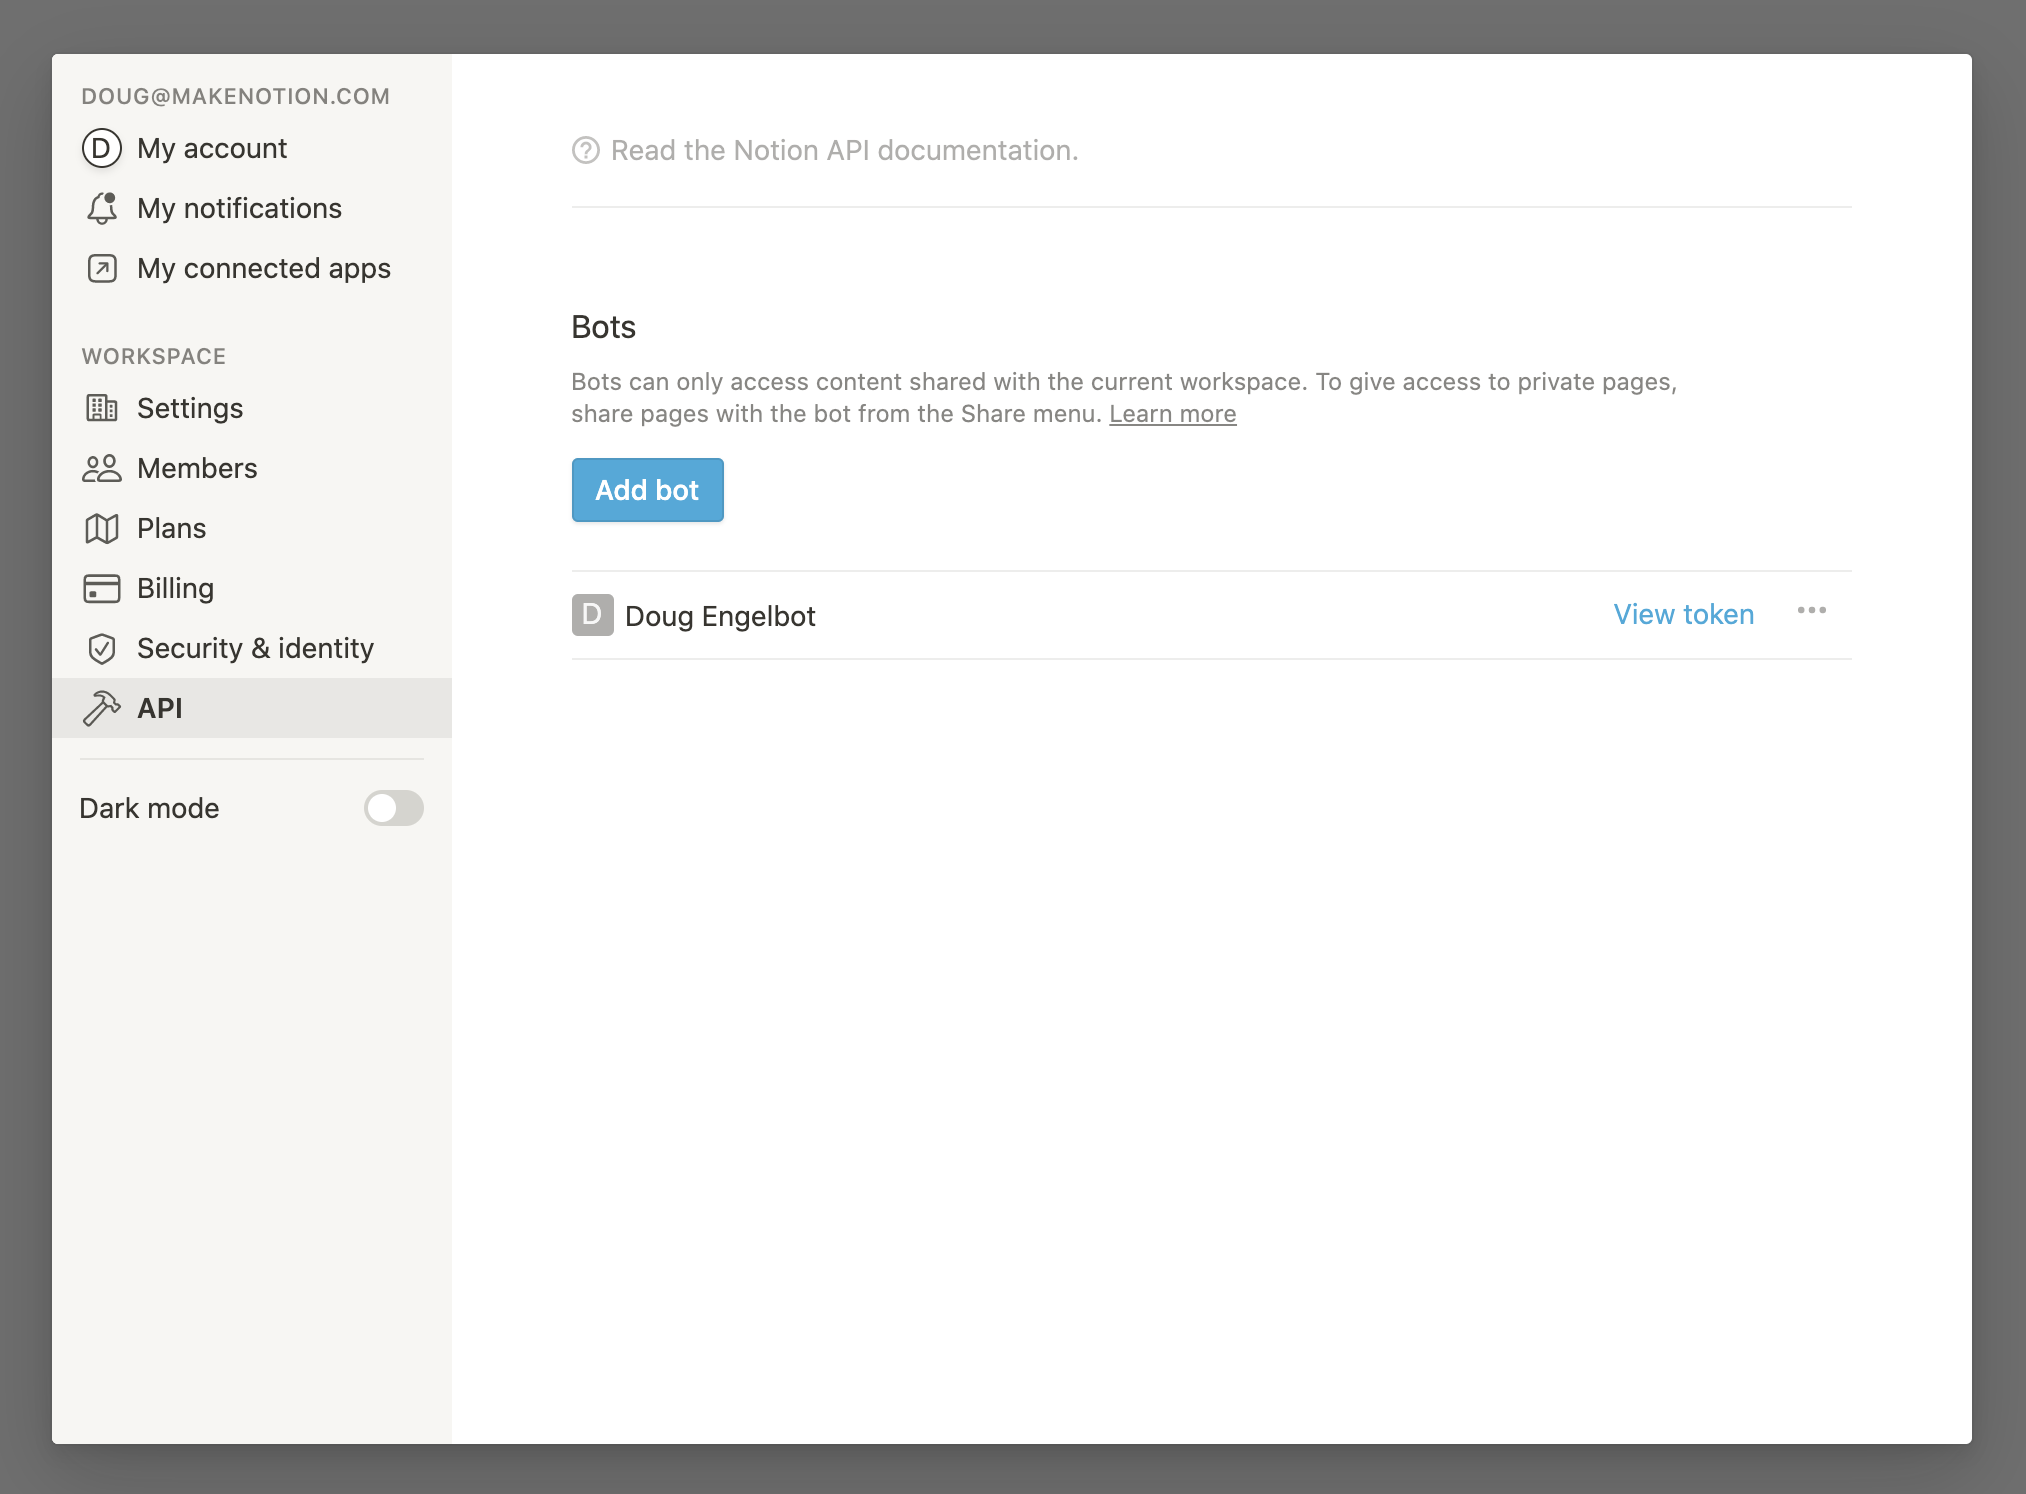View token for Doug Engelbot
2026x1494 pixels.
[1685, 613]
